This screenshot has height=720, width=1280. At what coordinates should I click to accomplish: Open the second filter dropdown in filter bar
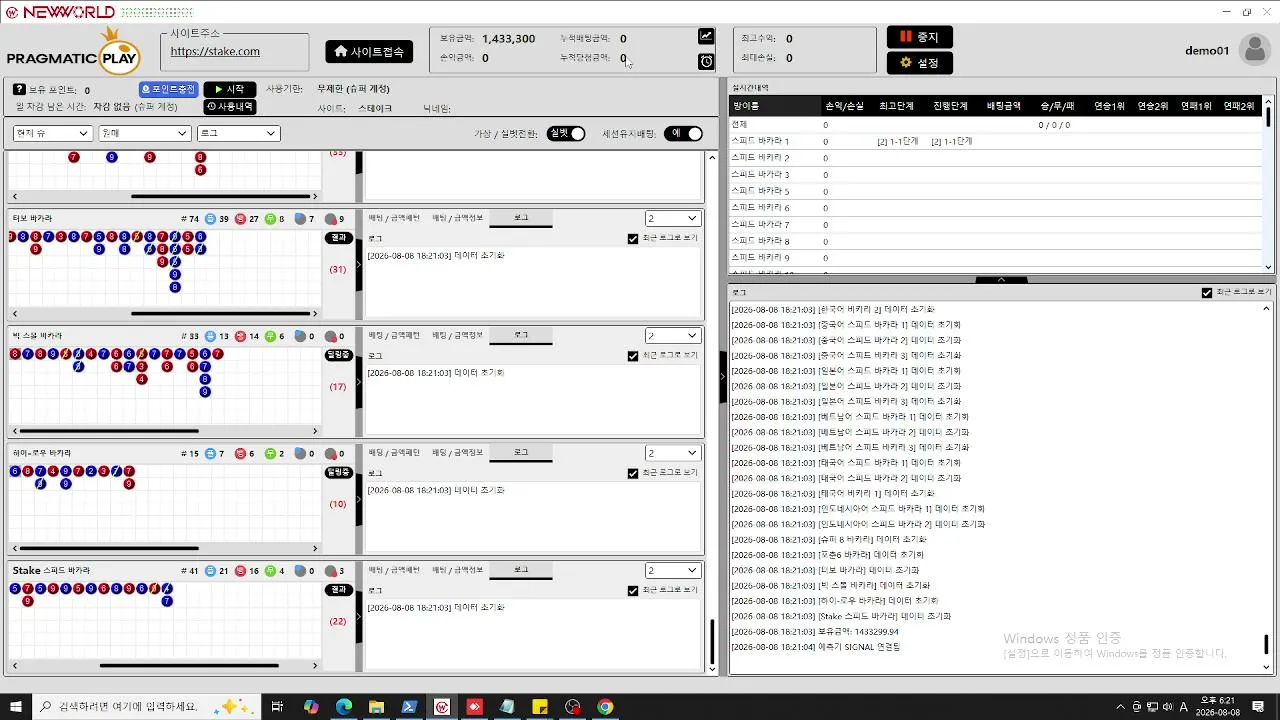pyautogui.click(x=145, y=133)
